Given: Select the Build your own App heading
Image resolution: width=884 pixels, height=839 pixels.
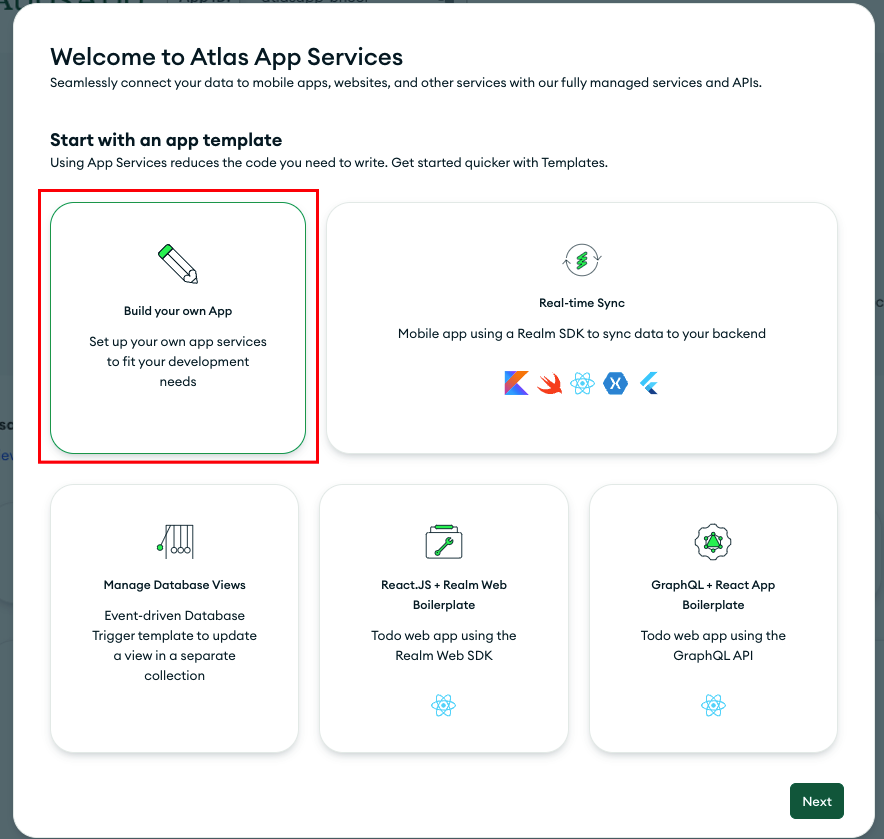Looking at the screenshot, I should pyautogui.click(x=178, y=311).
